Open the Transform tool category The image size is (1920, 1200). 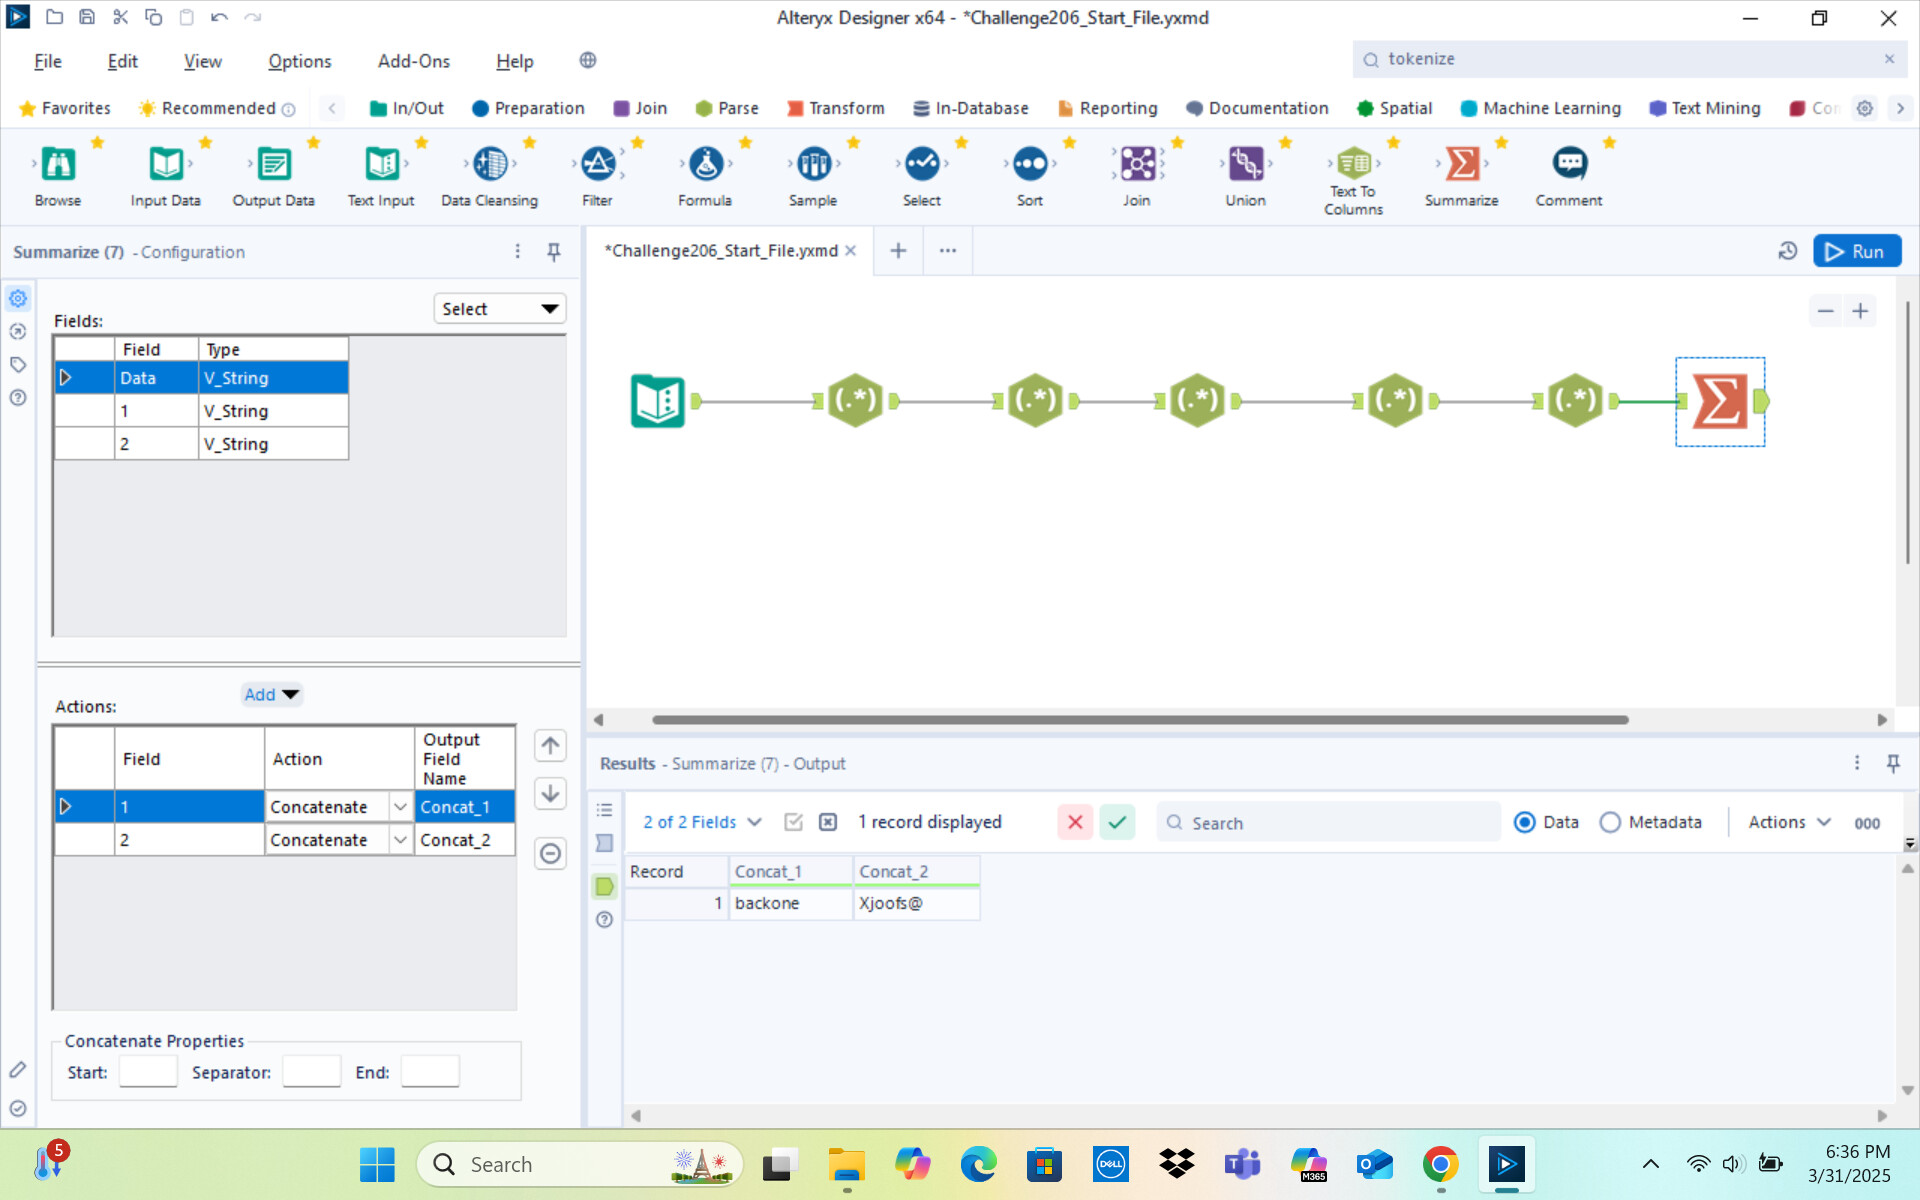click(836, 108)
